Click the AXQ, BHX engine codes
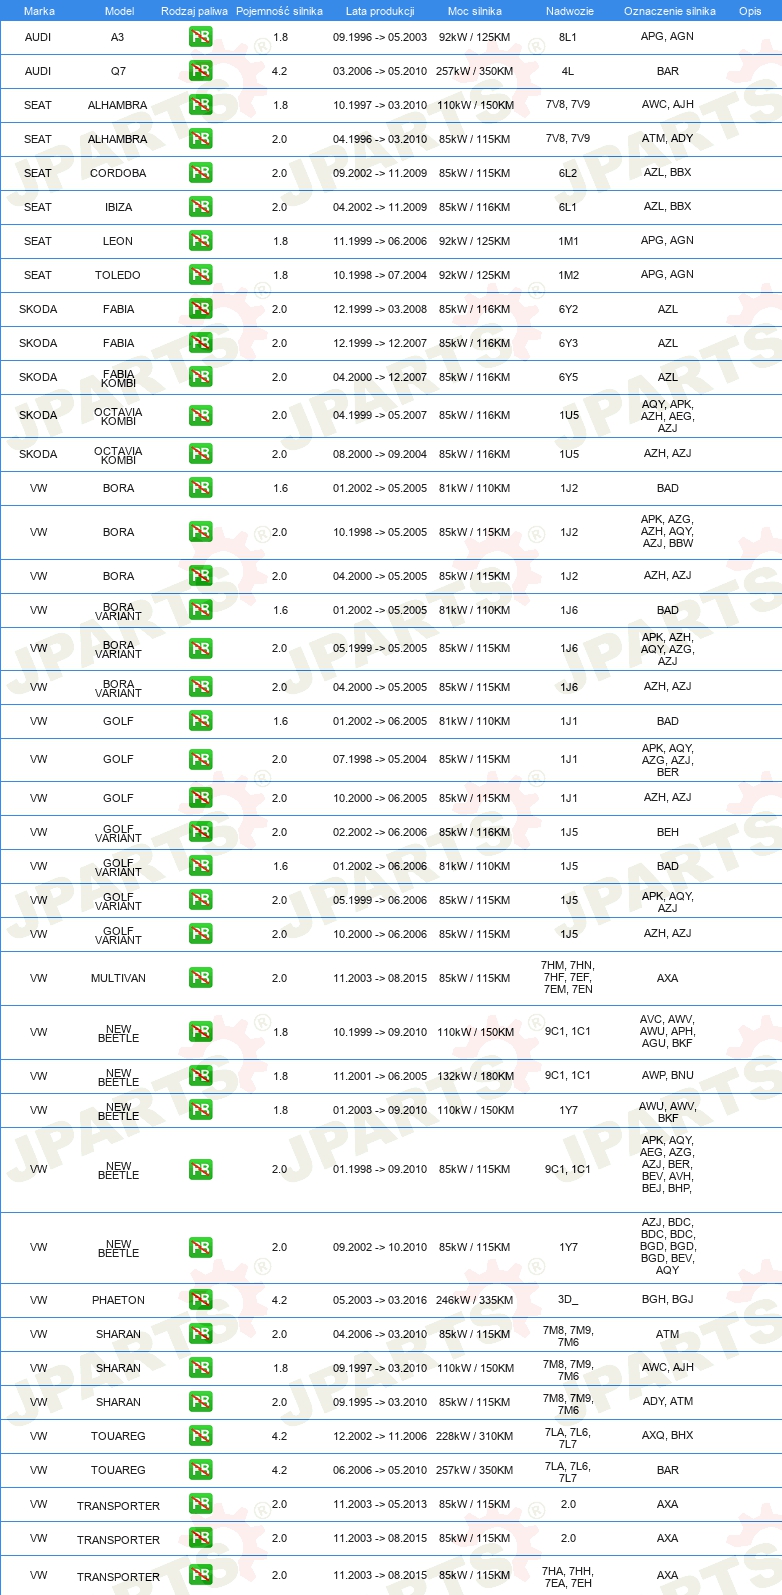The image size is (782, 1595). click(x=668, y=1435)
